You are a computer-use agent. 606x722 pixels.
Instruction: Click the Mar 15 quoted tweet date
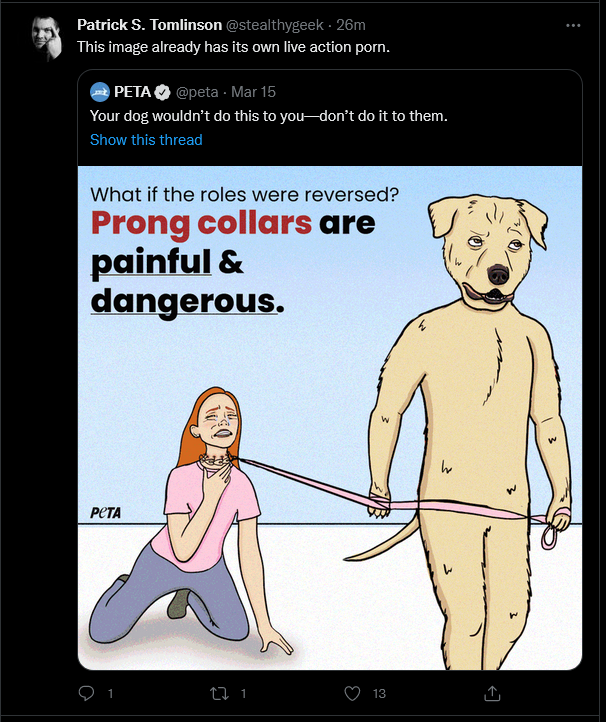click(253, 92)
